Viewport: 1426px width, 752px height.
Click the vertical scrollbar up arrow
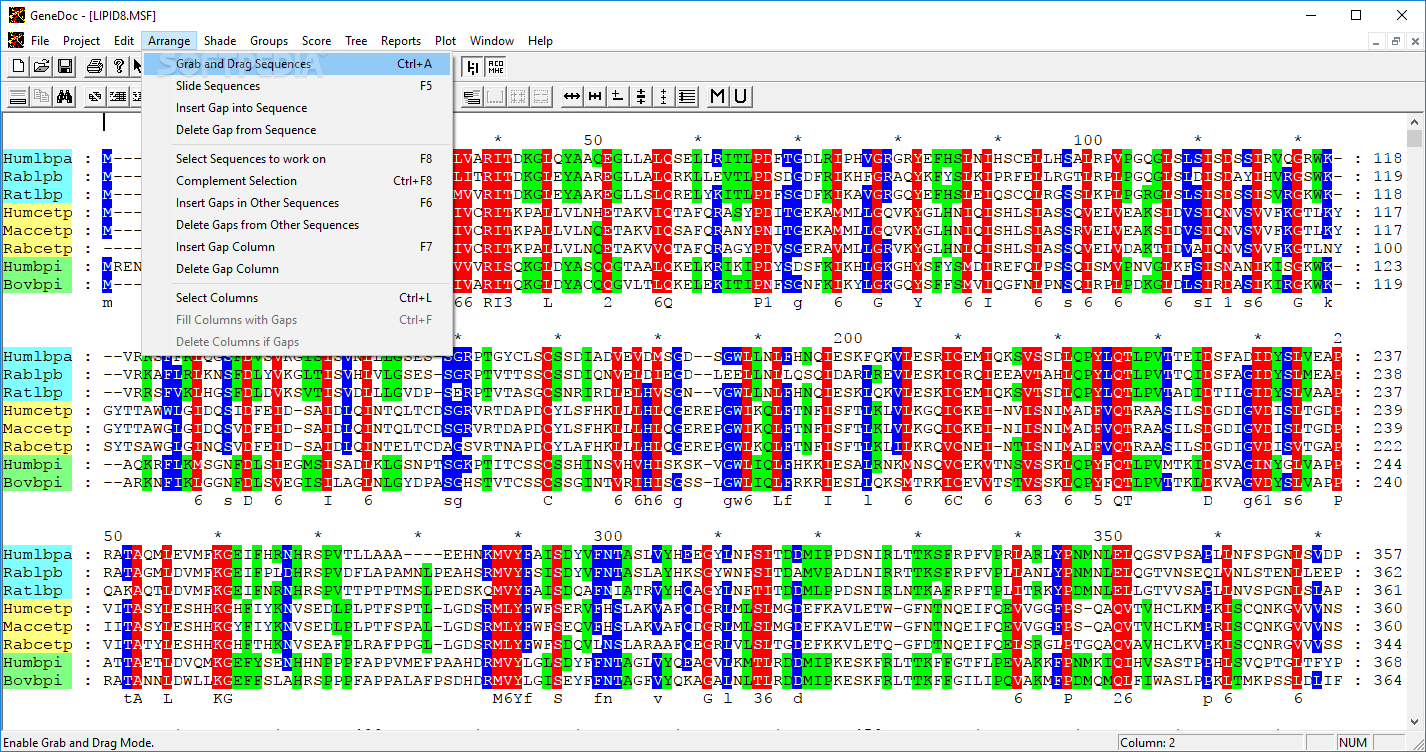point(1414,122)
